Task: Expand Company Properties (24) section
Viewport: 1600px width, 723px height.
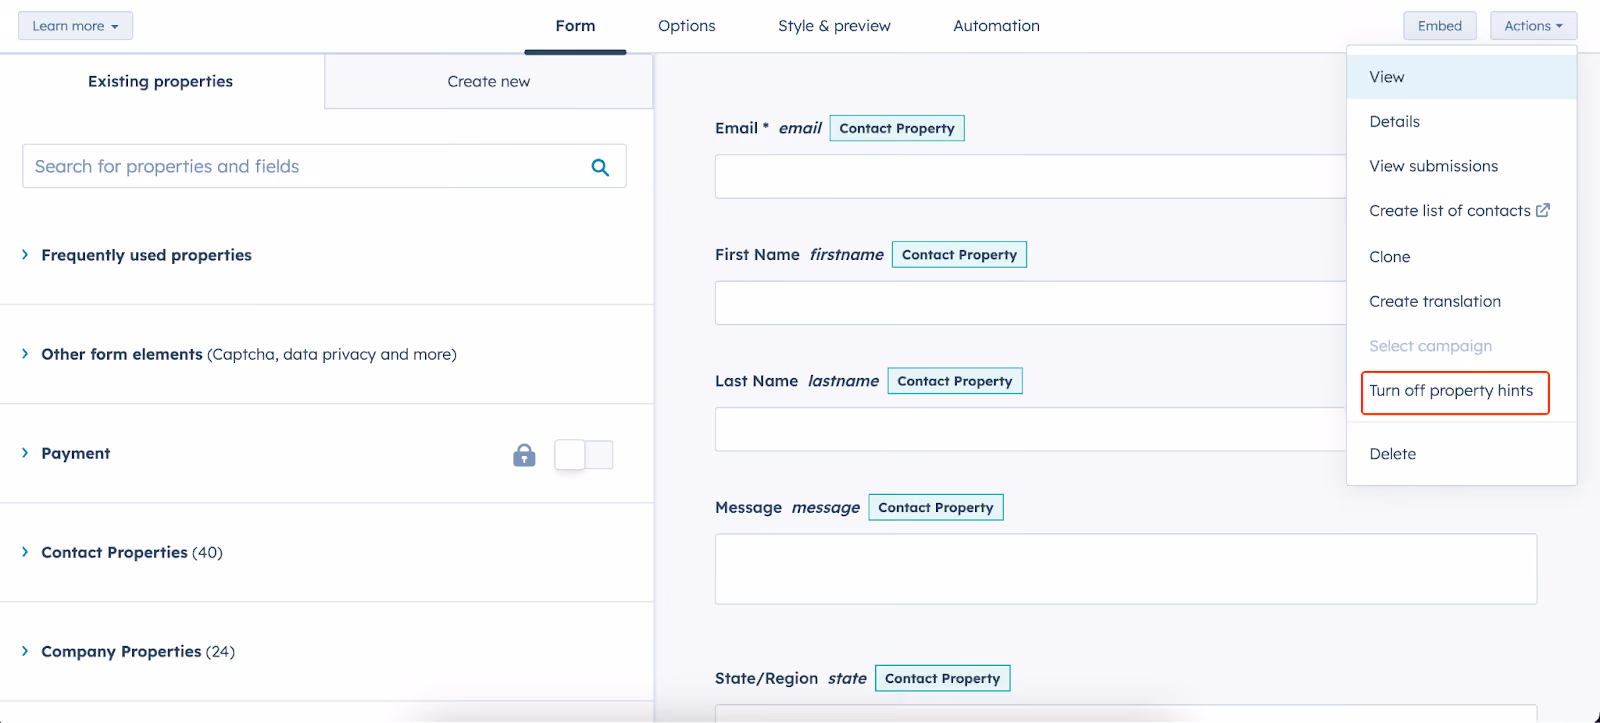Action: tap(25, 651)
